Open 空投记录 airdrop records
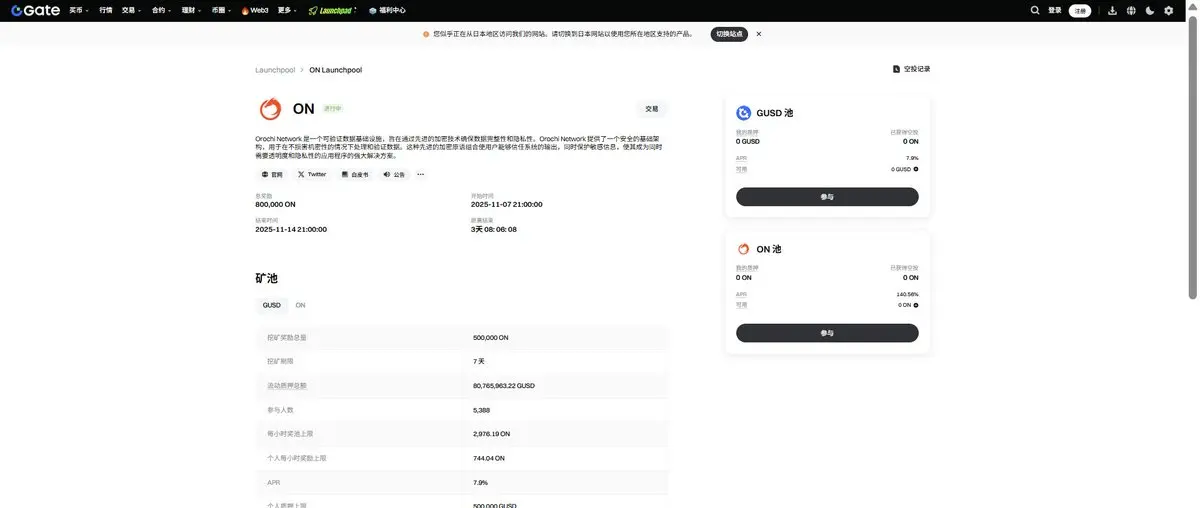This screenshot has height=508, width=1200. (911, 69)
